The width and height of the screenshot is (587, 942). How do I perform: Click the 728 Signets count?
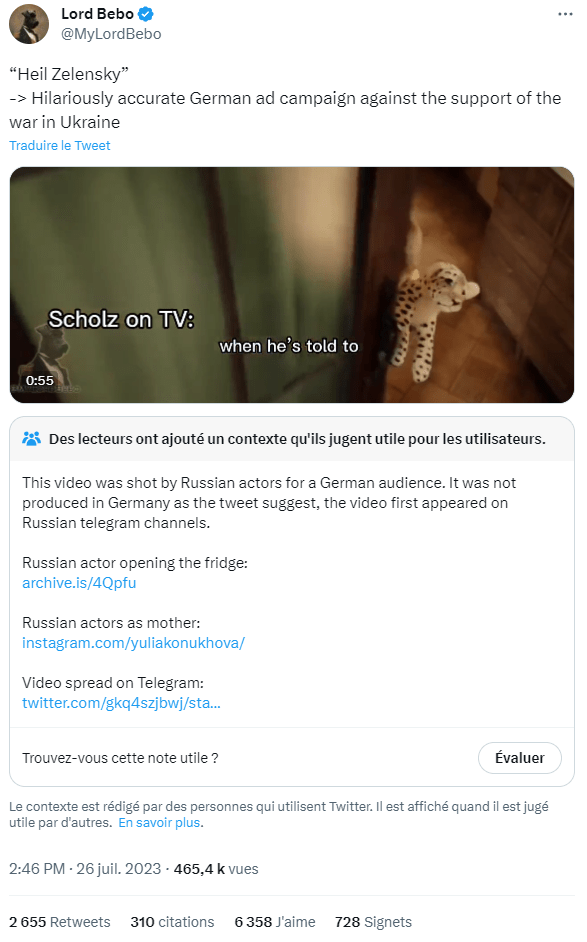click(x=373, y=922)
